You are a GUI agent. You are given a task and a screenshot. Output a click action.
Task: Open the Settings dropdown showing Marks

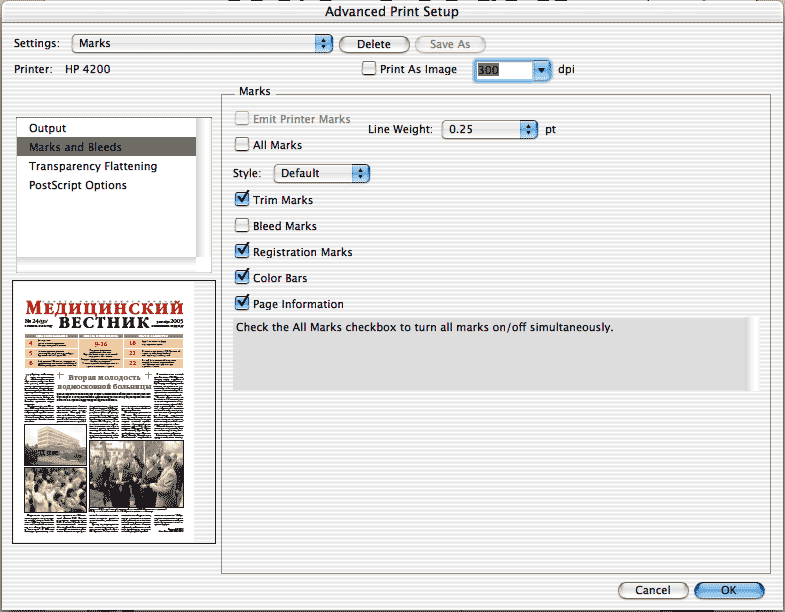pyautogui.click(x=202, y=44)
